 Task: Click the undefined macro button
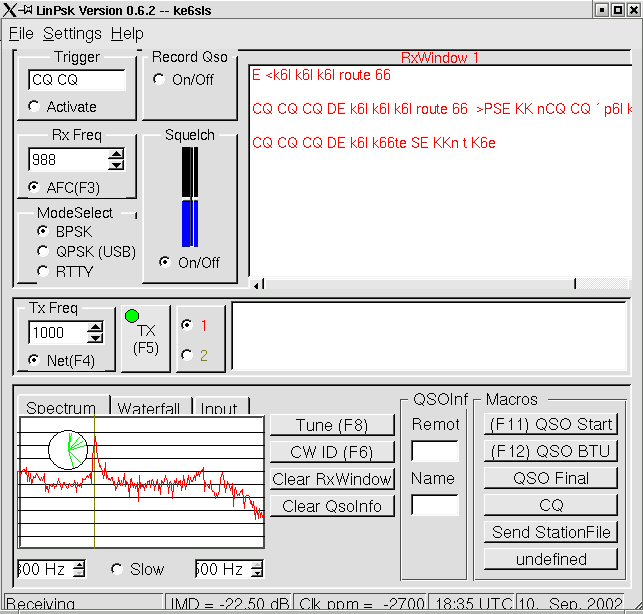pyautogui.click(x=551, y=559)
